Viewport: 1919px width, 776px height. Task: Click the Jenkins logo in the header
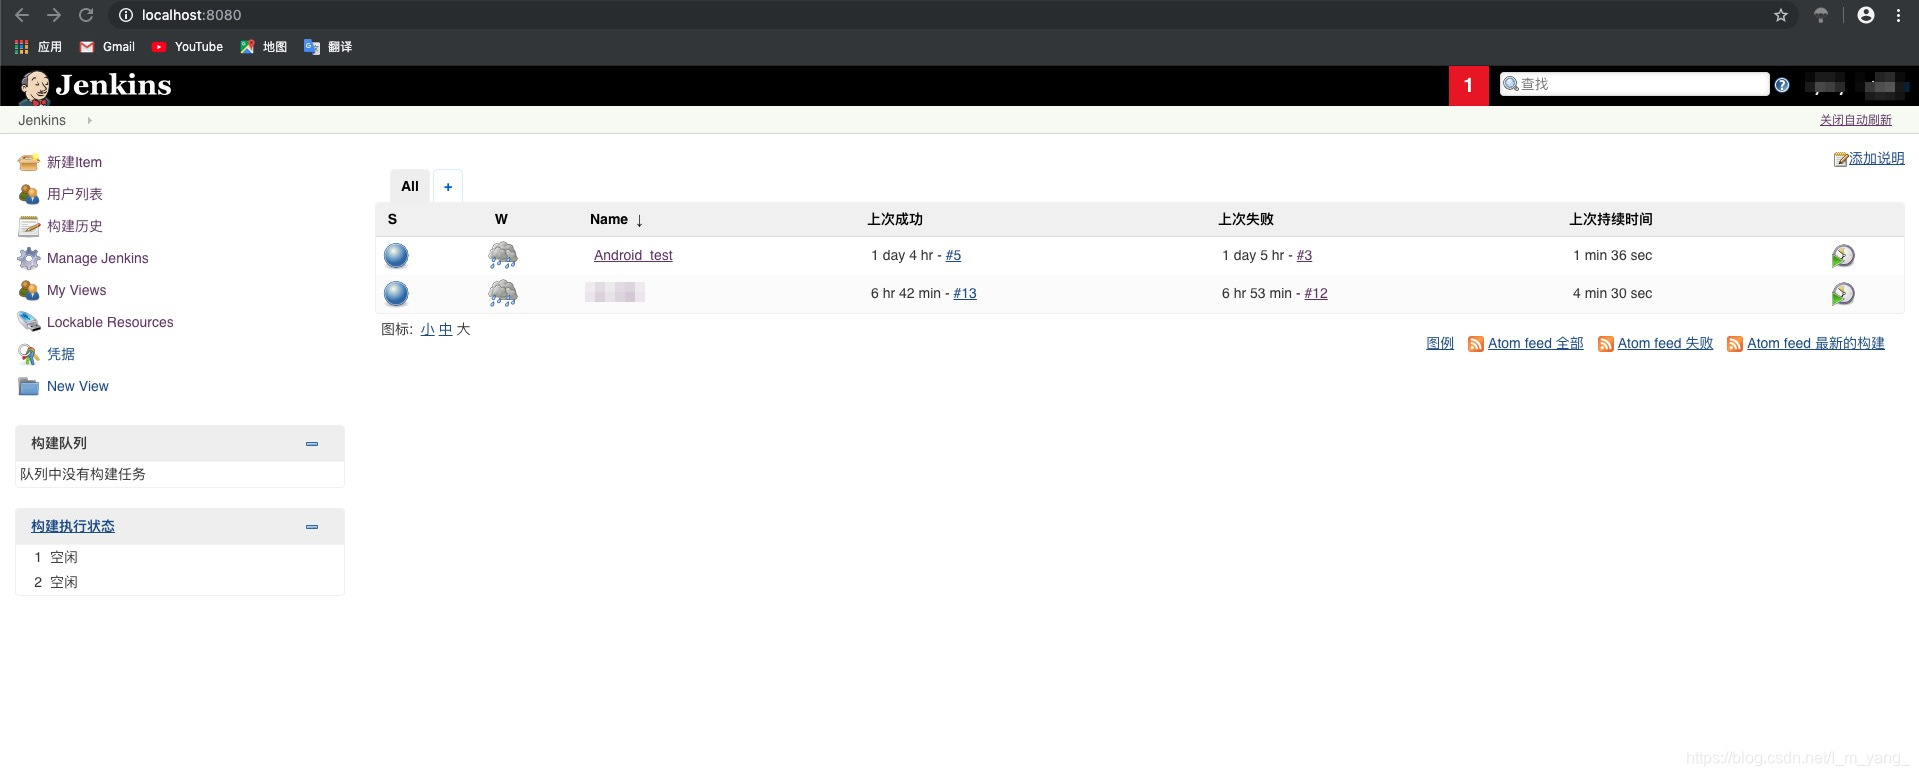click(95, 86)
